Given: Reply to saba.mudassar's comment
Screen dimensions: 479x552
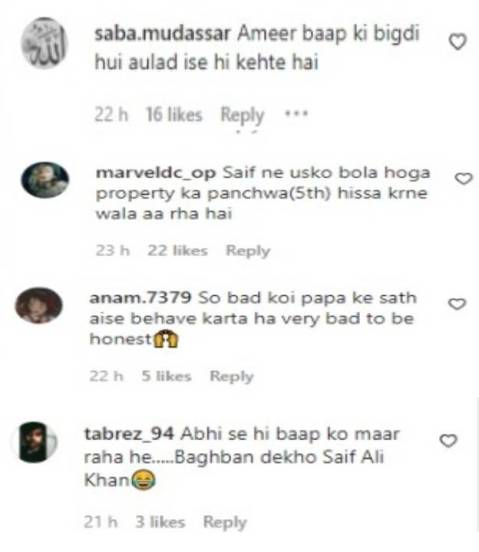Looking at the screenshot, I should [x=242, y=115].
